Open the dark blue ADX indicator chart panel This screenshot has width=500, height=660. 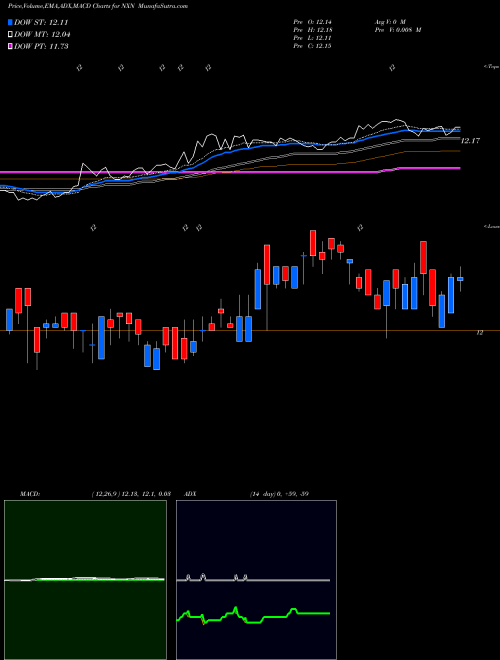[x=256, y=580]
